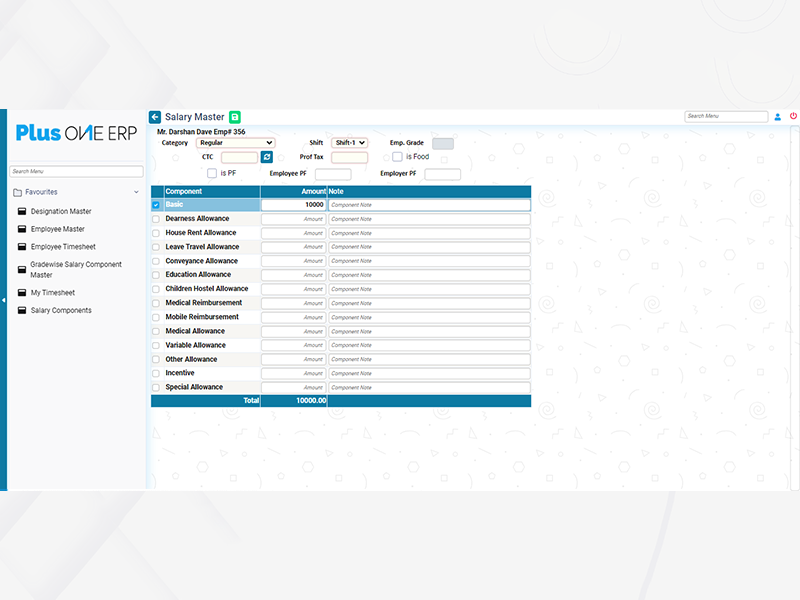
Task: Go to Salary Components menu item
Action: pyautogui.click(x=61, y=311)
